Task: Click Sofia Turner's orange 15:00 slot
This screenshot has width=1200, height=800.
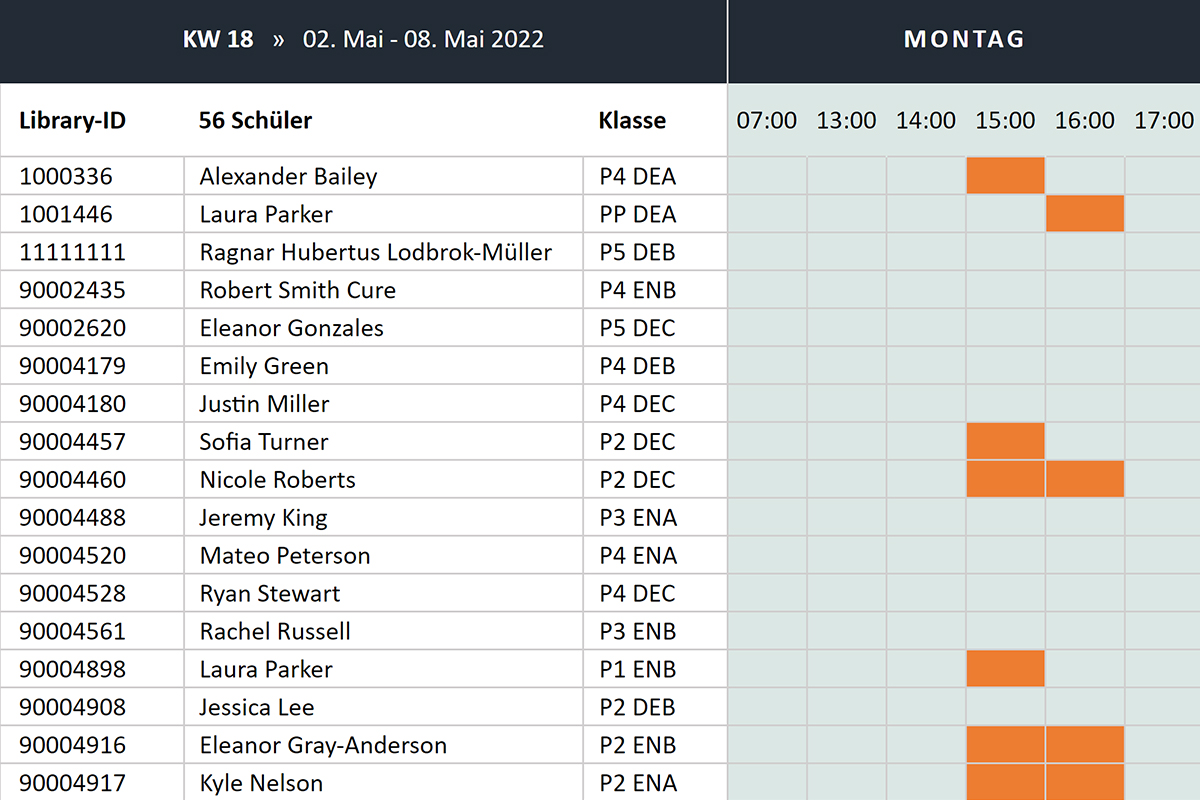Action: pyautogui.click(x=1005, y=442)
